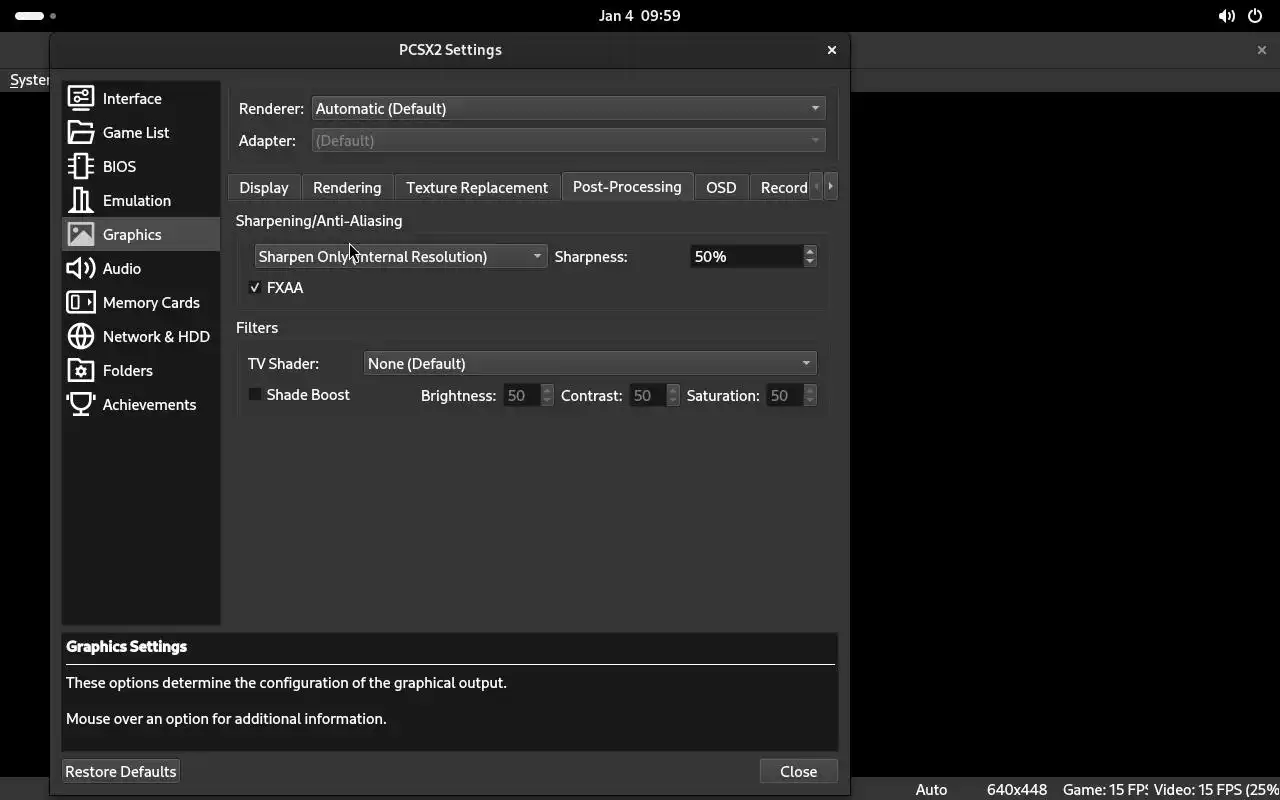The height and width of the screenshot is (800, 1280).
Task: Click the Video: 15 FPS status entry
Action: (1216, 789)
